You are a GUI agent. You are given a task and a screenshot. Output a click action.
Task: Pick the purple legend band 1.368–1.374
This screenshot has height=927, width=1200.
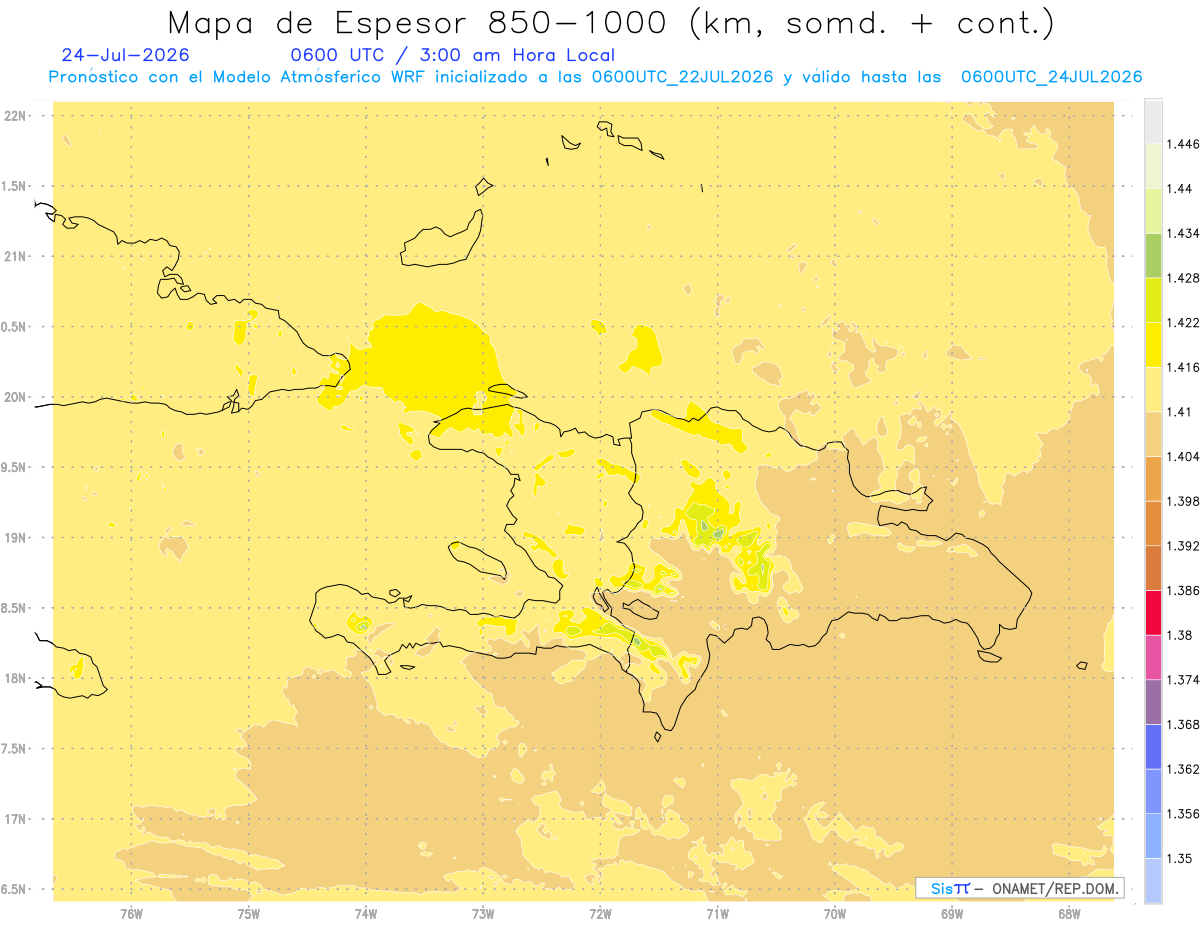1153,701
